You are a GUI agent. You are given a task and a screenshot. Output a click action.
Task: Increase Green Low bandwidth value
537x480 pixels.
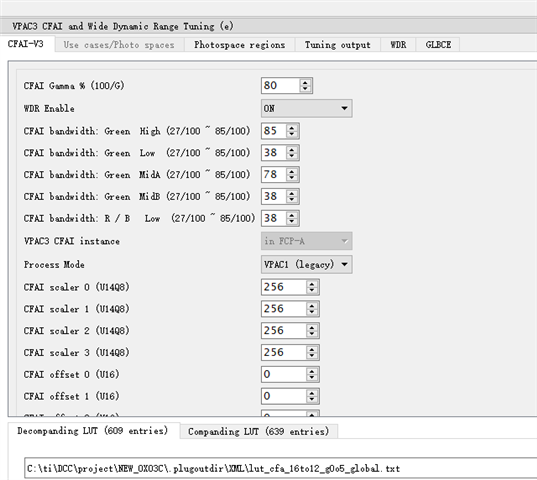point(292,150)
